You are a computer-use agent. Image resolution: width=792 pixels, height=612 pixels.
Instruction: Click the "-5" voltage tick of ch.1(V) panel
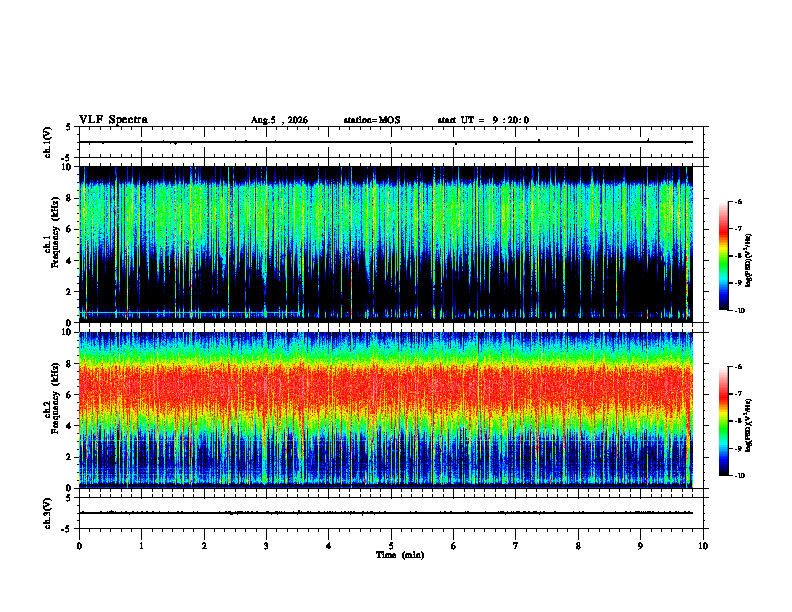tap(67, 159)
